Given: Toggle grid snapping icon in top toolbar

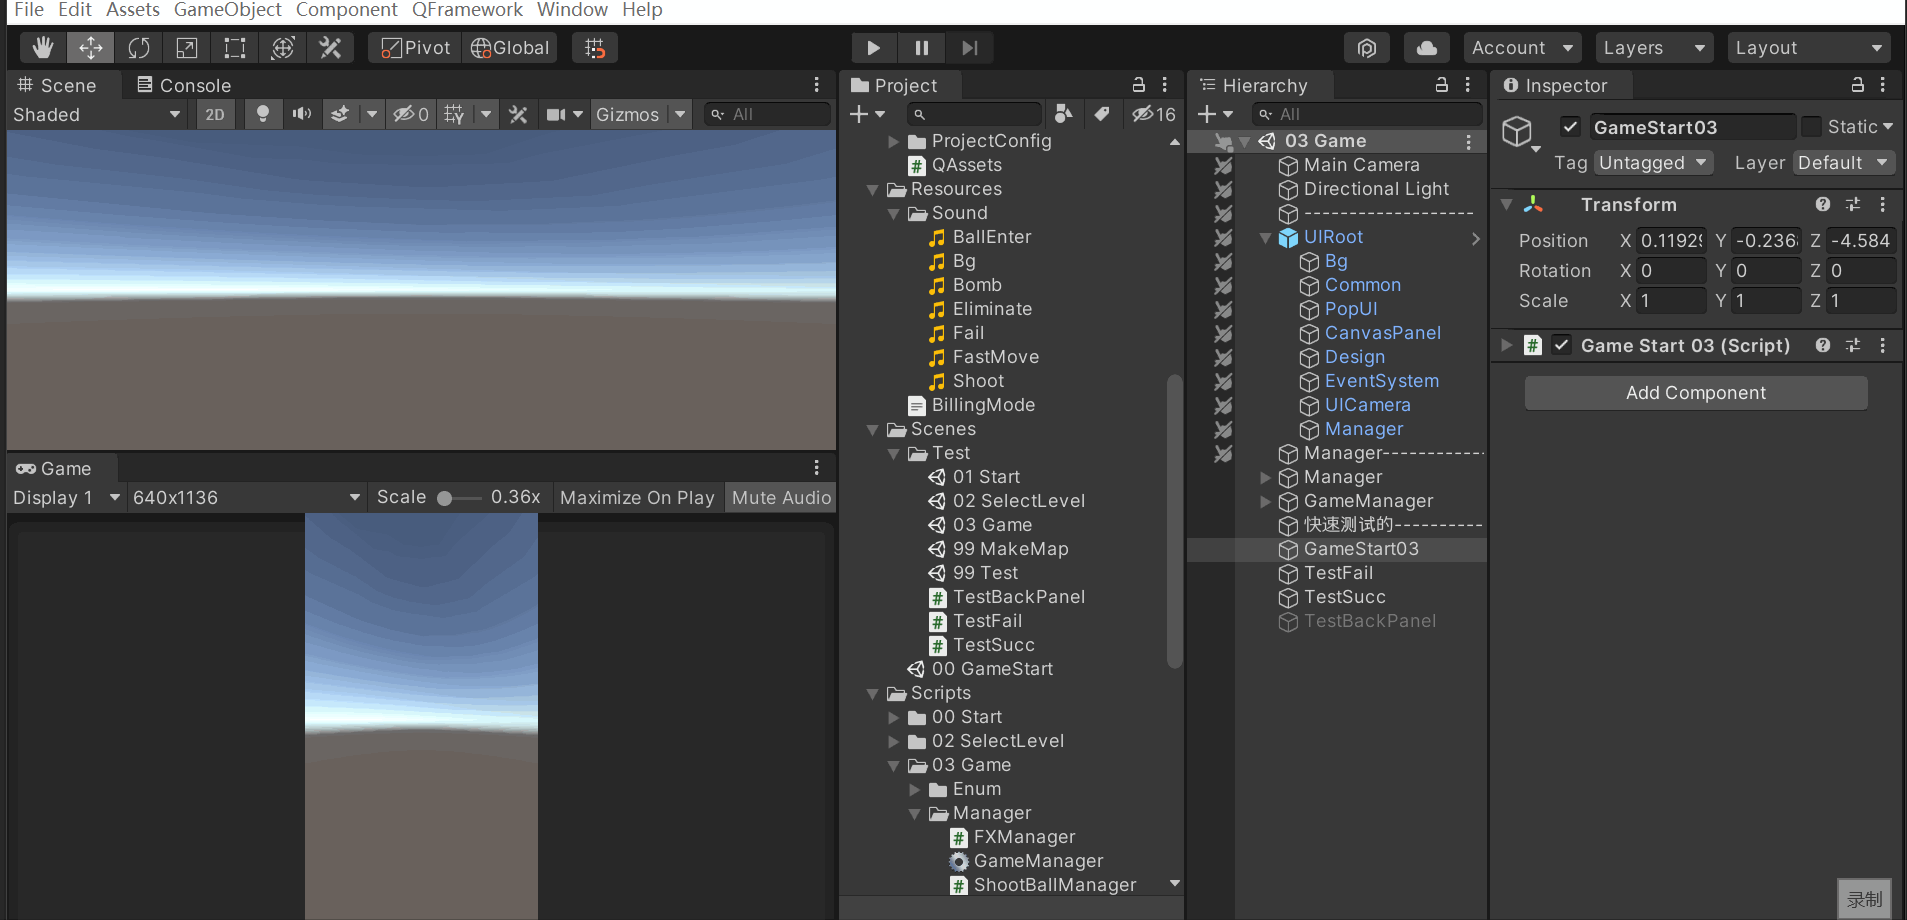Looking at the screenshot, I should pyautogui.click(x=595, y=48).
